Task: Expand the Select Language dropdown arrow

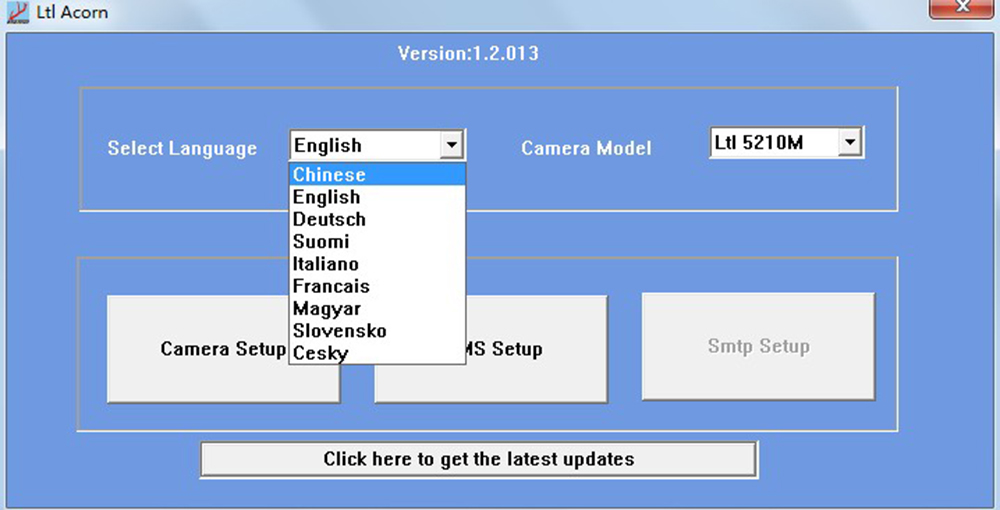Action: (x=452, y=146)
